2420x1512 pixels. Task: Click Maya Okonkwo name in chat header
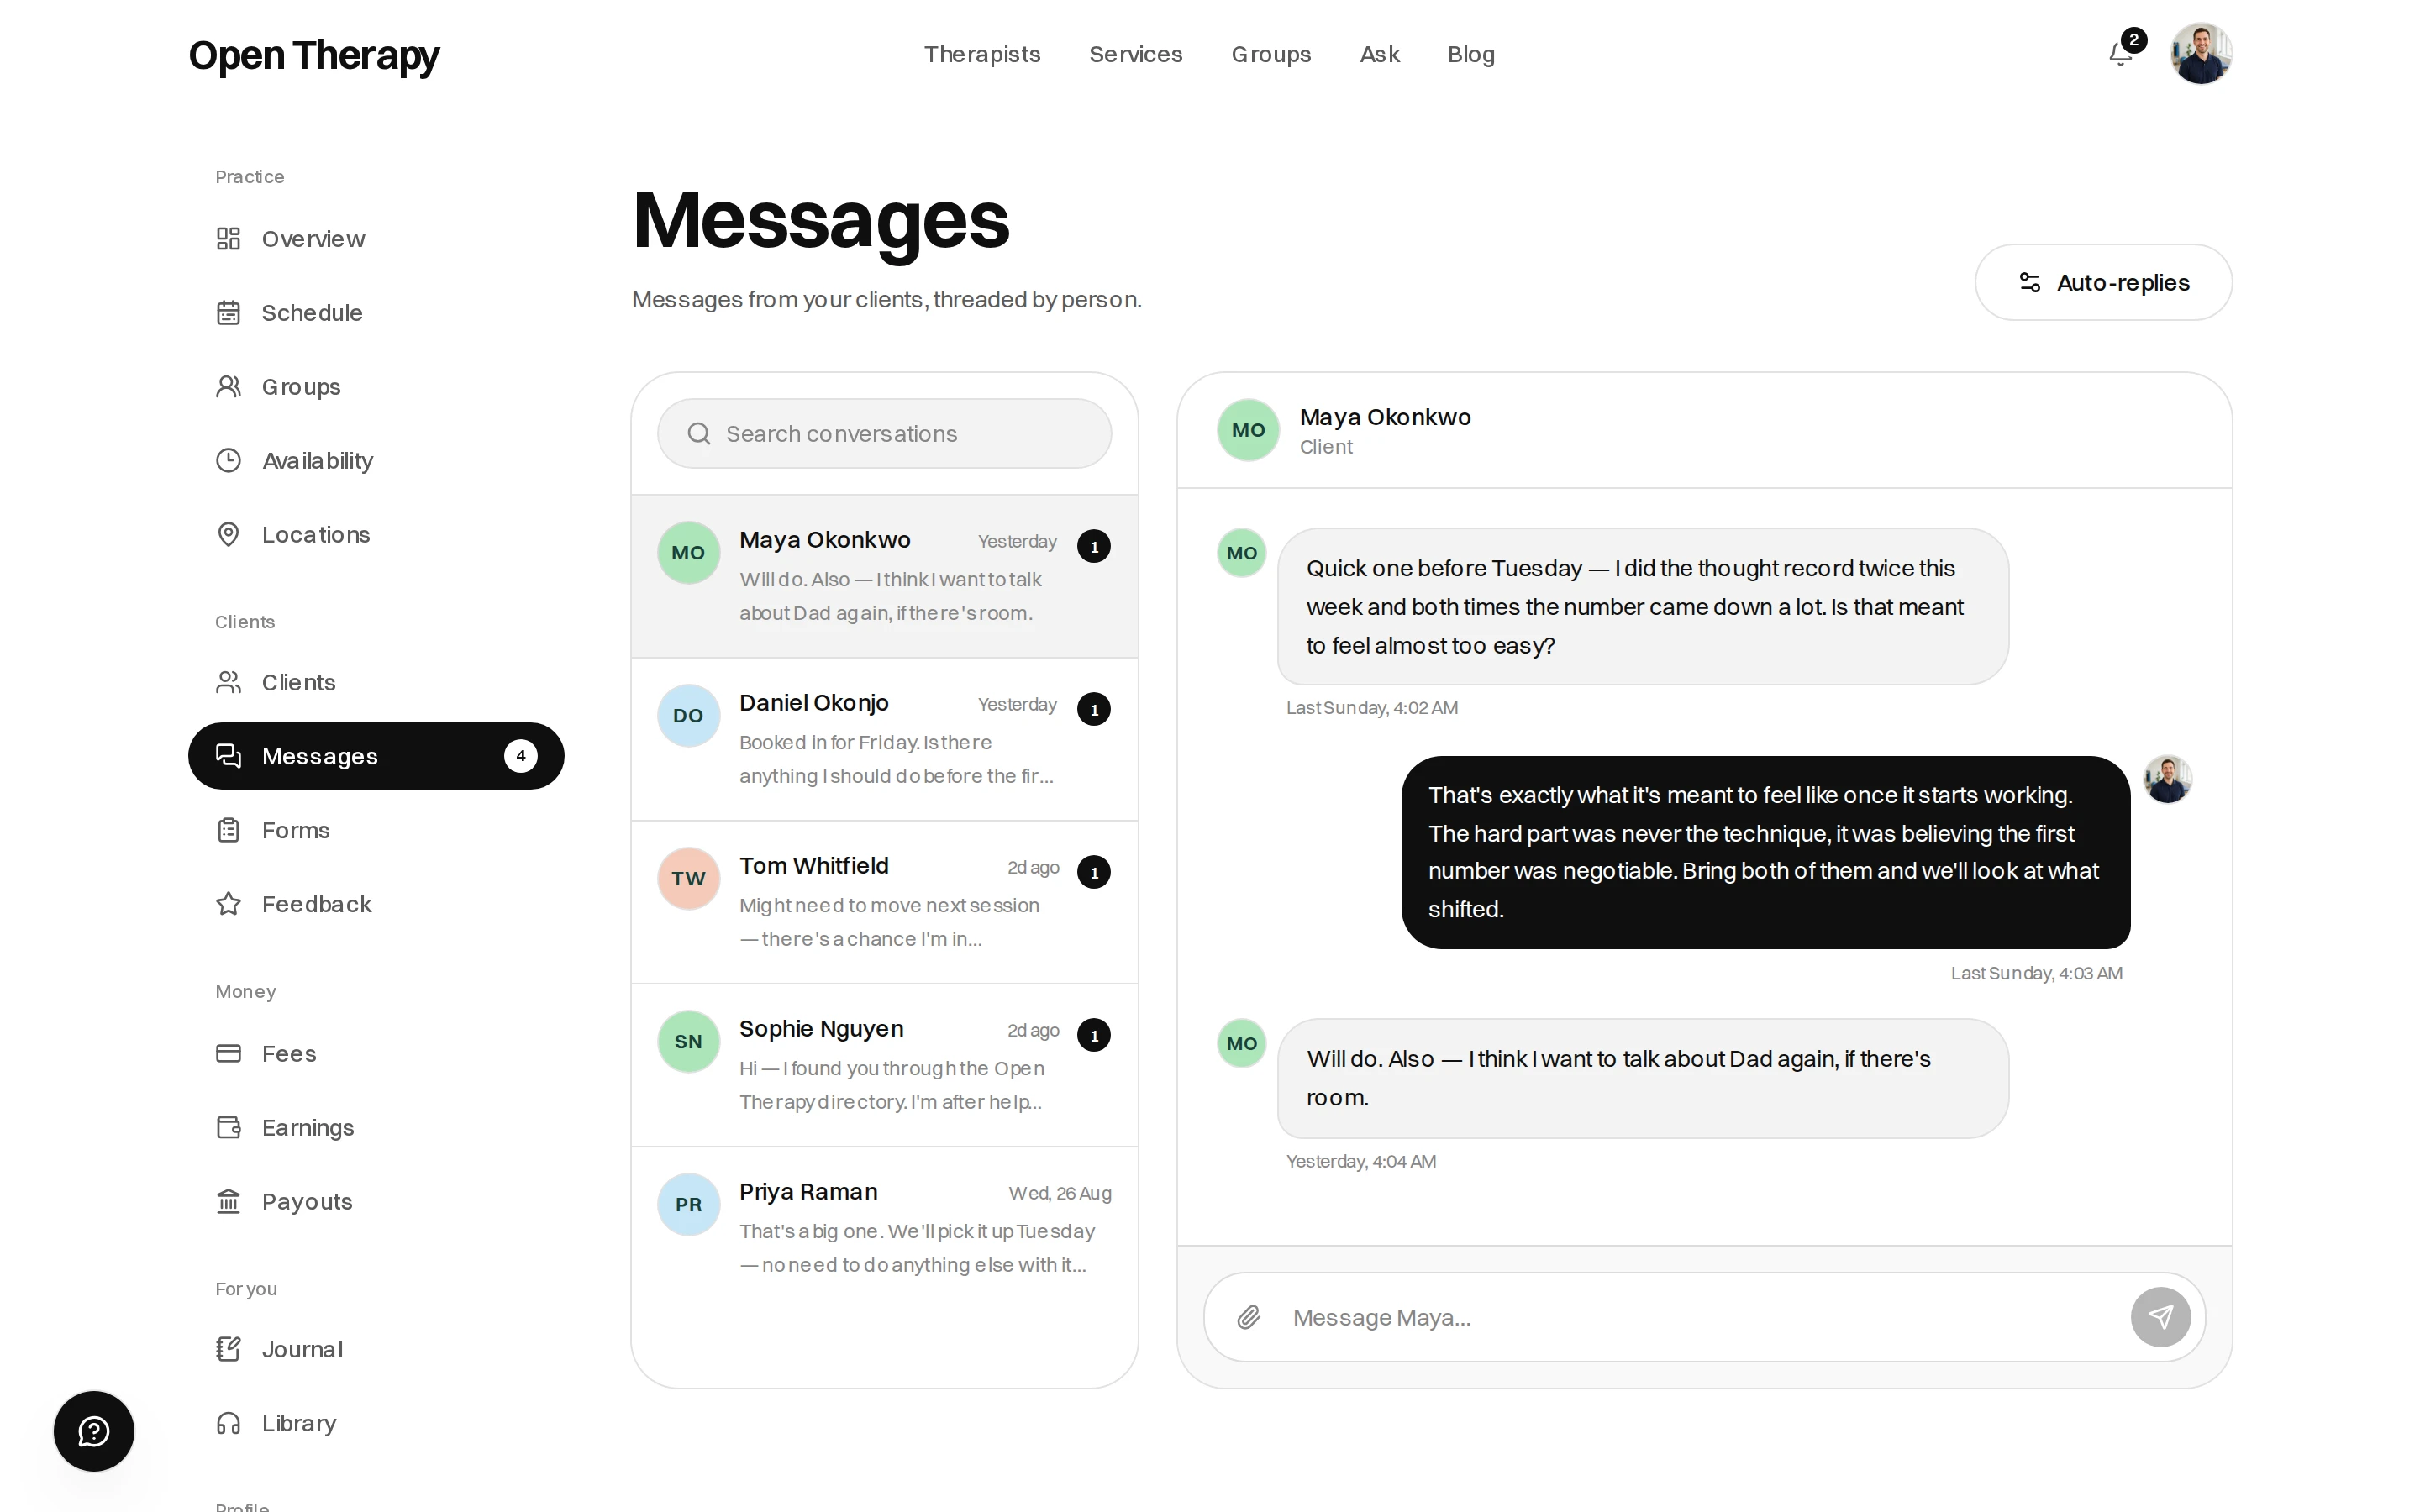click(x=1385, y=417)
